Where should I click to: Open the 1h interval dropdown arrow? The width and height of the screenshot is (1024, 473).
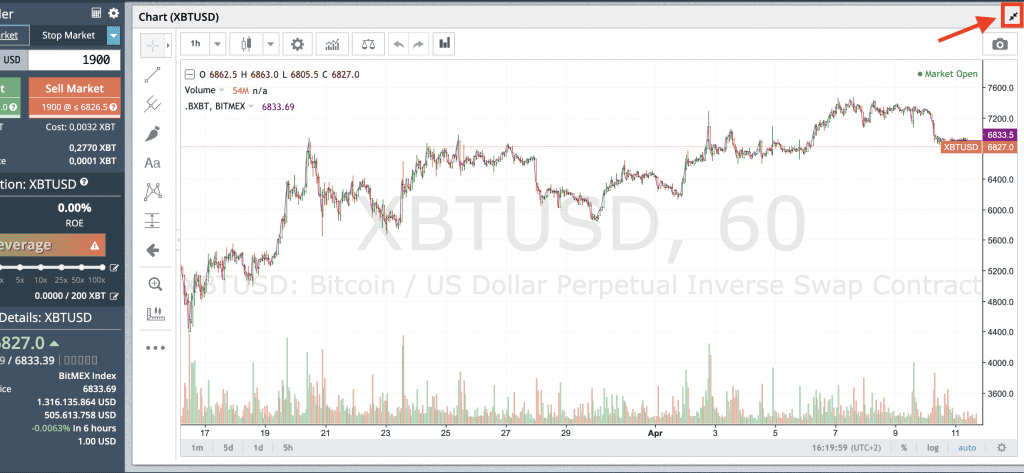(217, 44)
